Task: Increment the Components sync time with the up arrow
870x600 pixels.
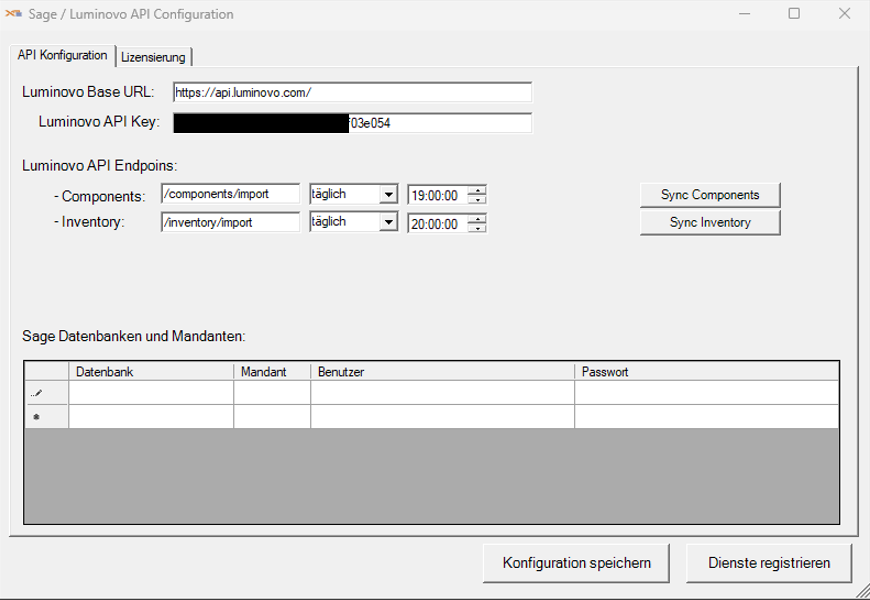Action: [x=478, y=190]
